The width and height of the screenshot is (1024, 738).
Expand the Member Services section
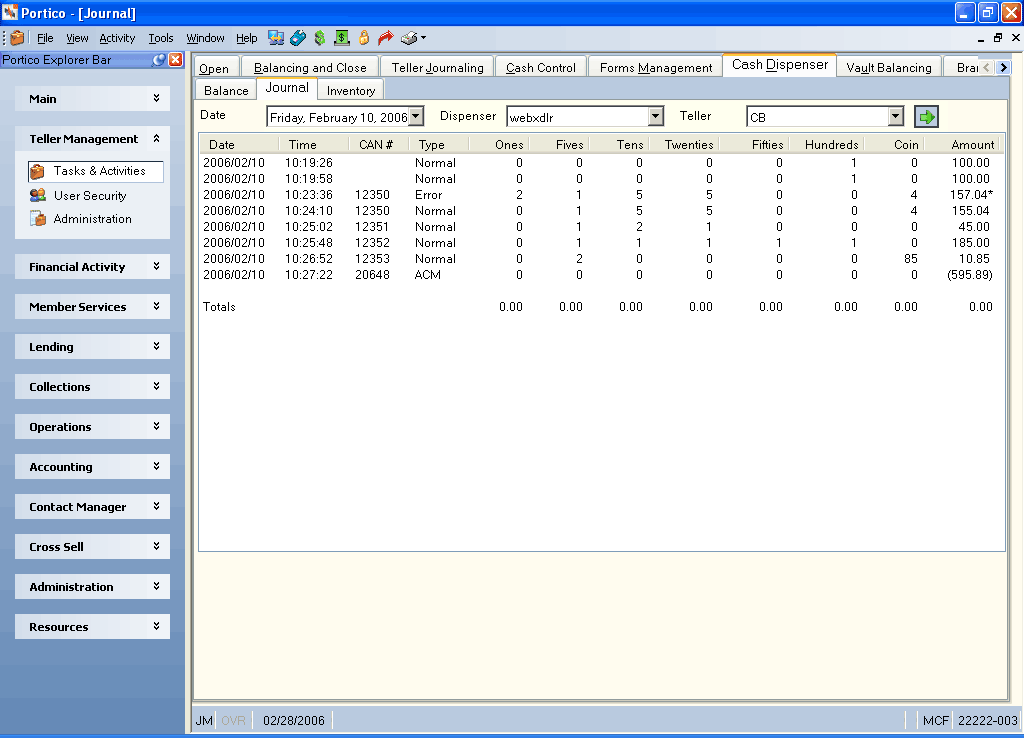pos(93,306)
